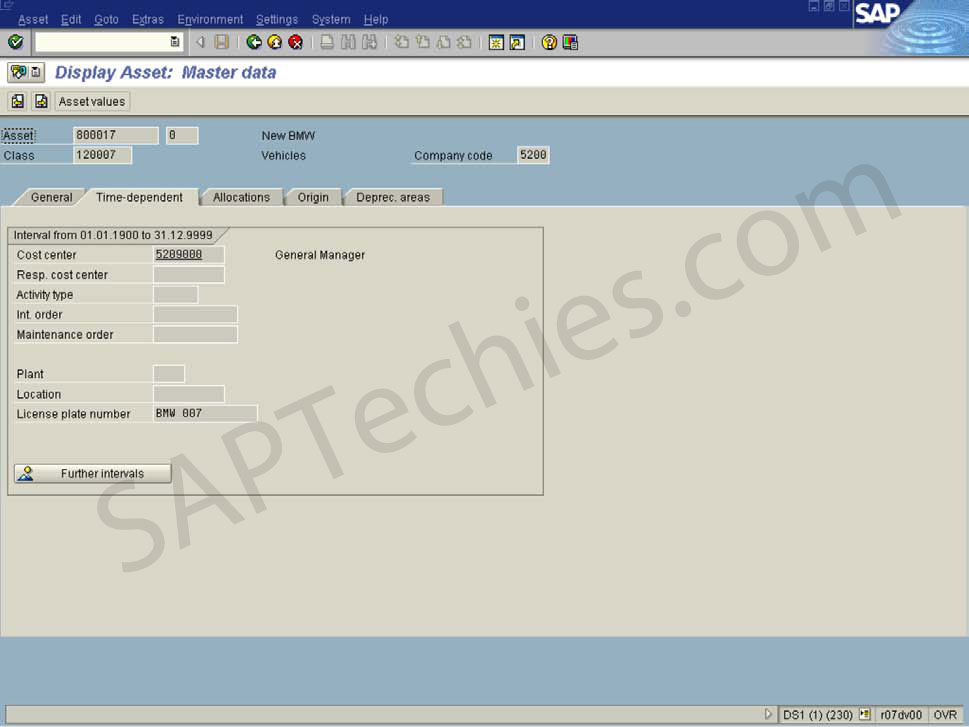Viewport: 969px width, 727px height.
Task: Click the command field dropdown arrow
Action: tap(174, 42)
